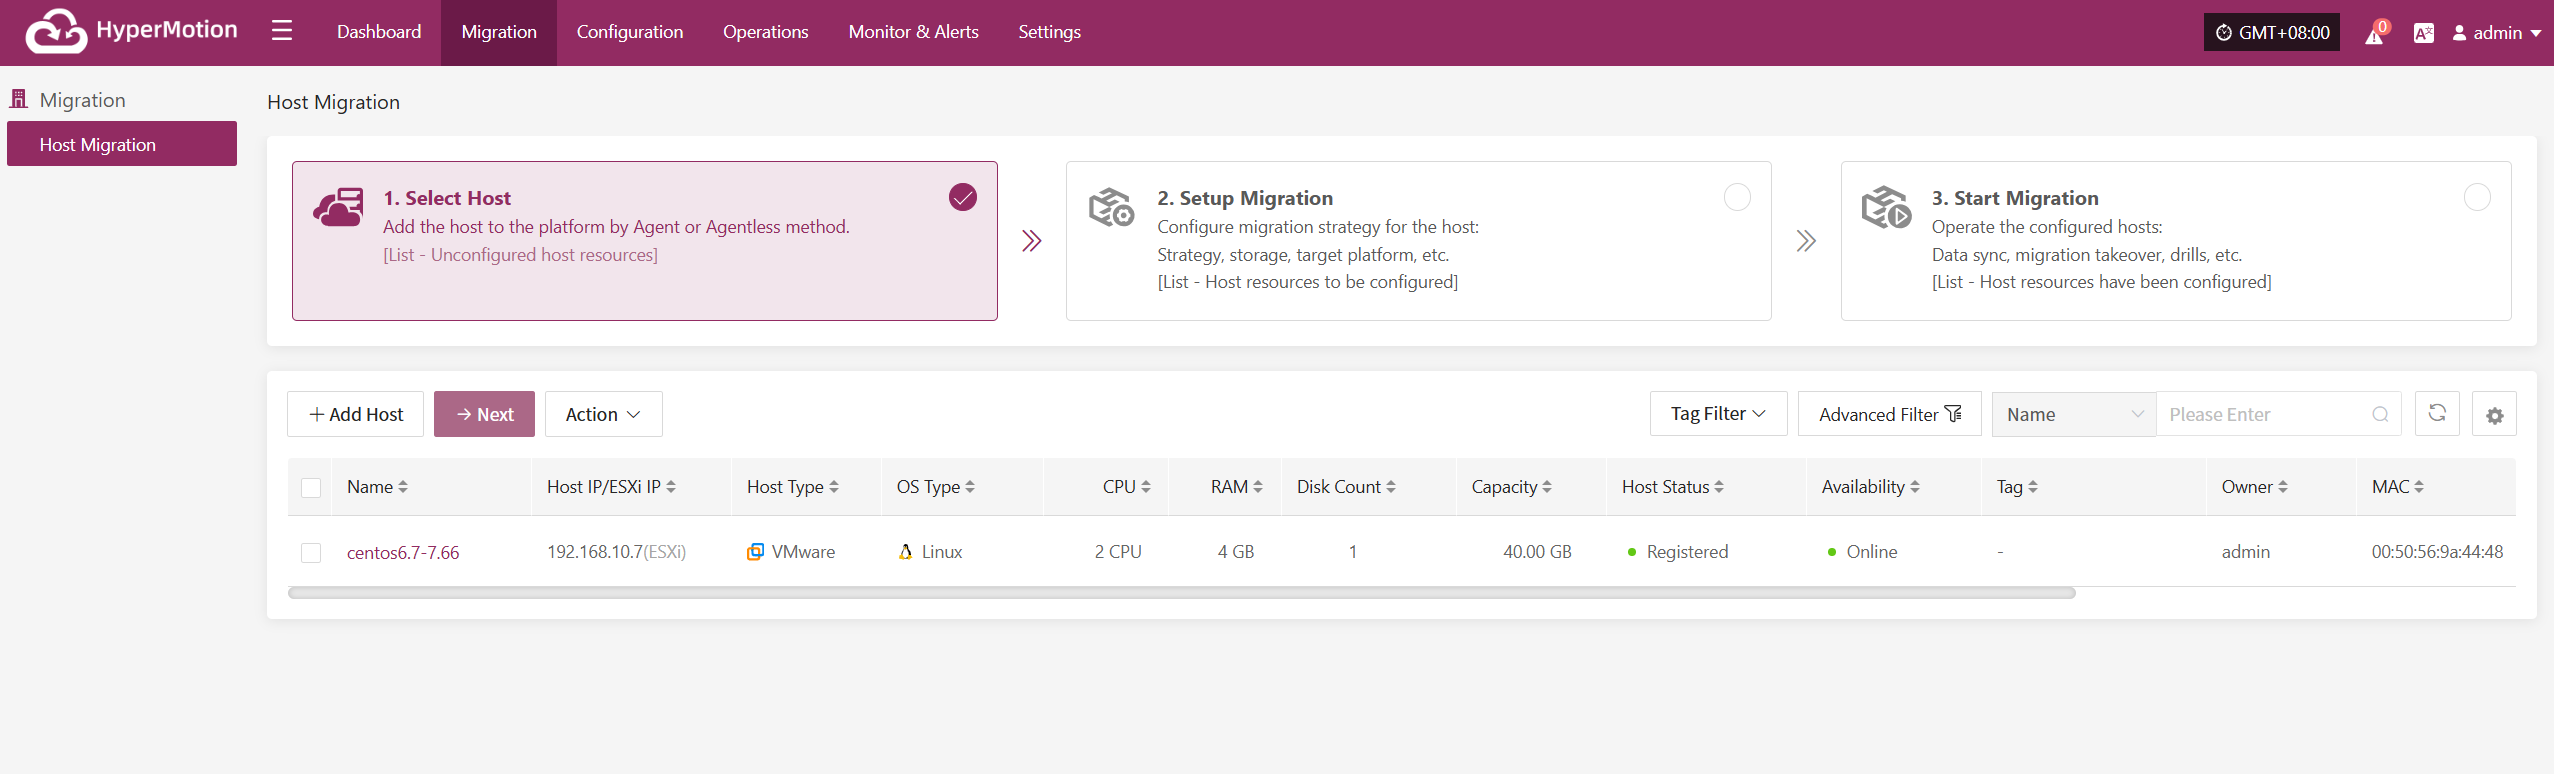The height and width of the screenshot is (774, 2554).
Task: Expand the admin user menu
Action: [x=2496, y=33]
